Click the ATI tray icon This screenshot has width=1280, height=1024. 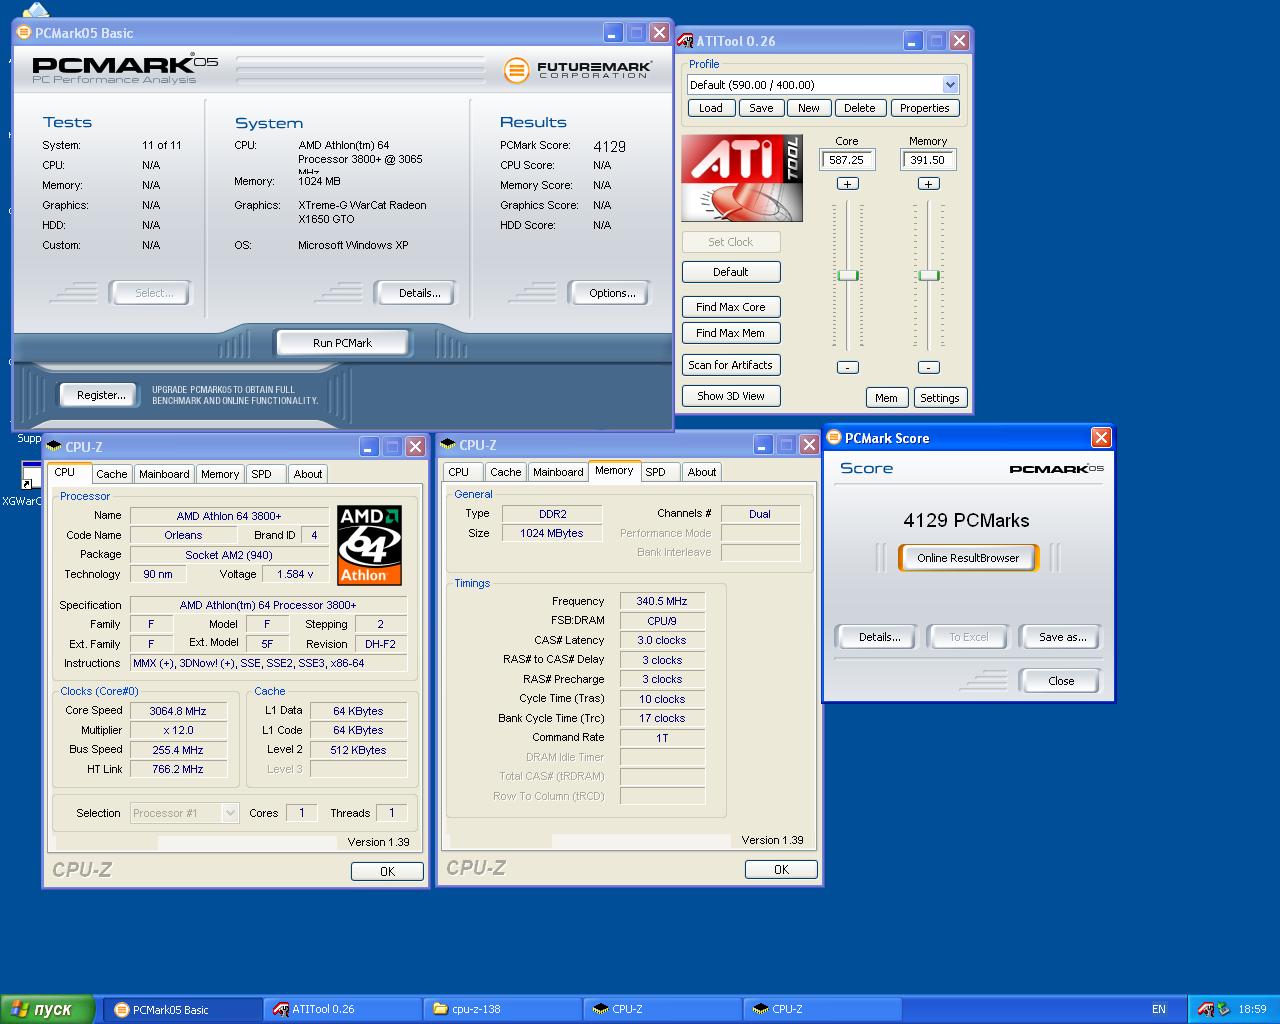click(1206, 1009)
